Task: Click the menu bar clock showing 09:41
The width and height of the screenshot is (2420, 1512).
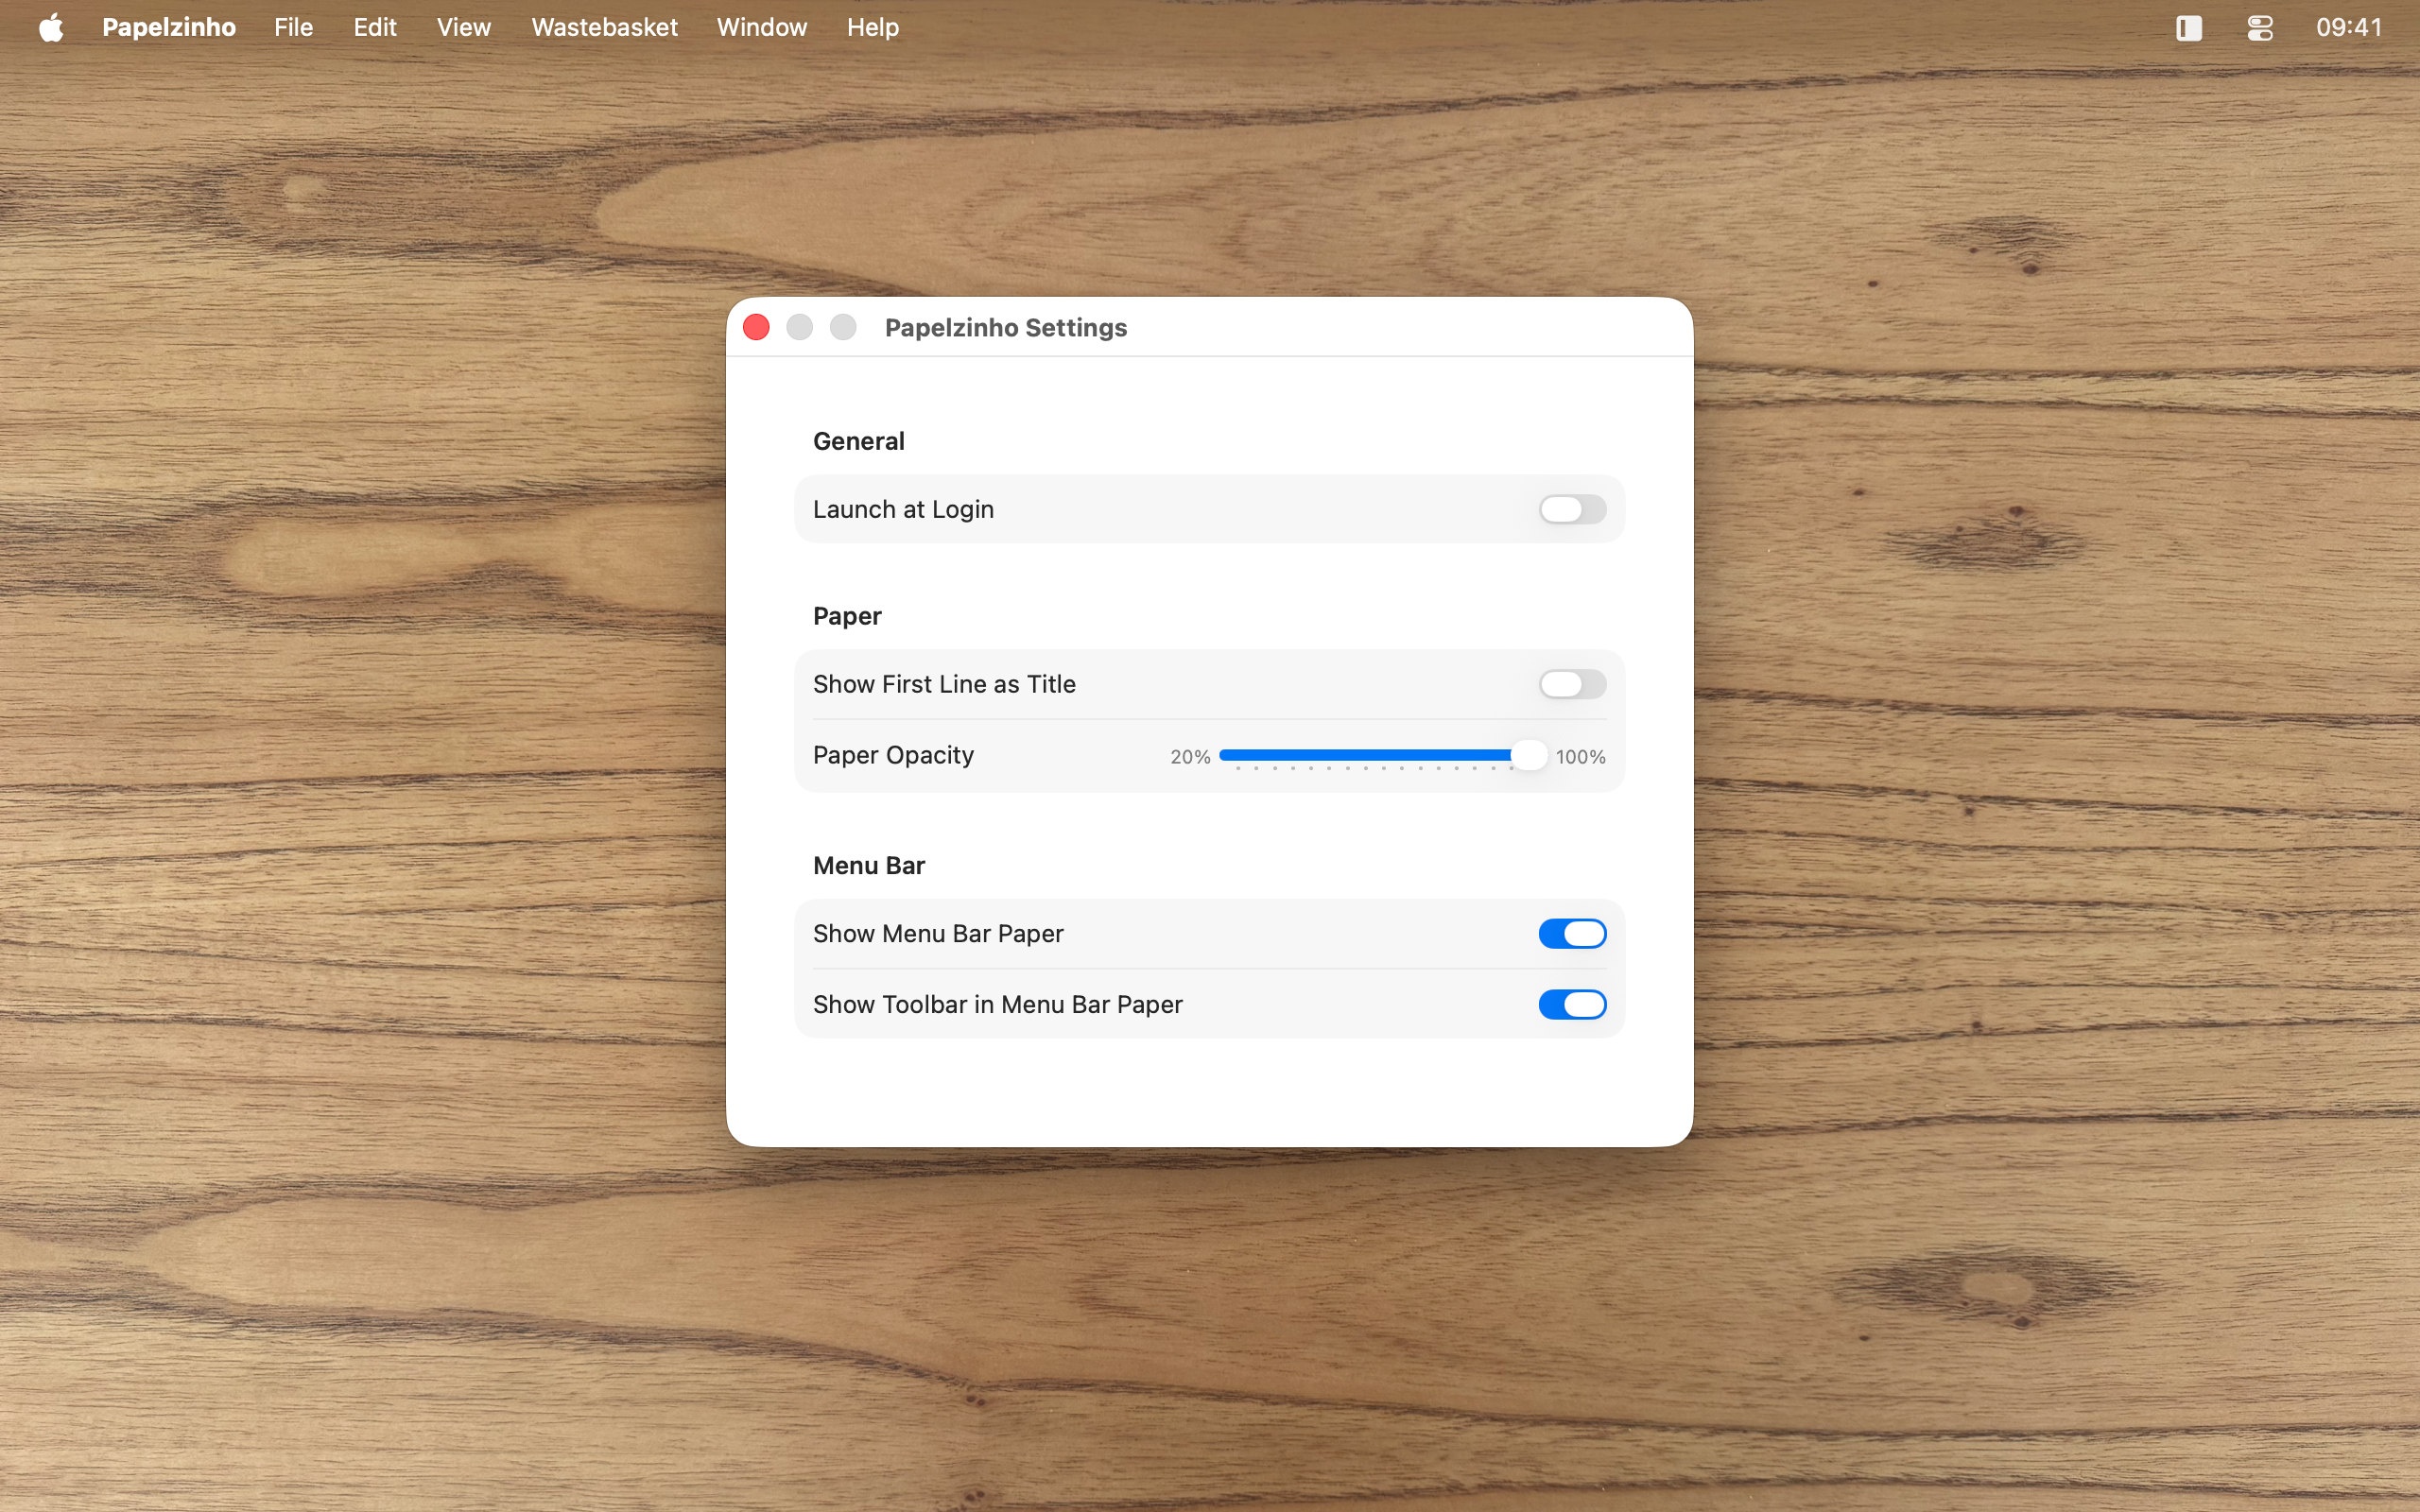Action: [2349, 27]
